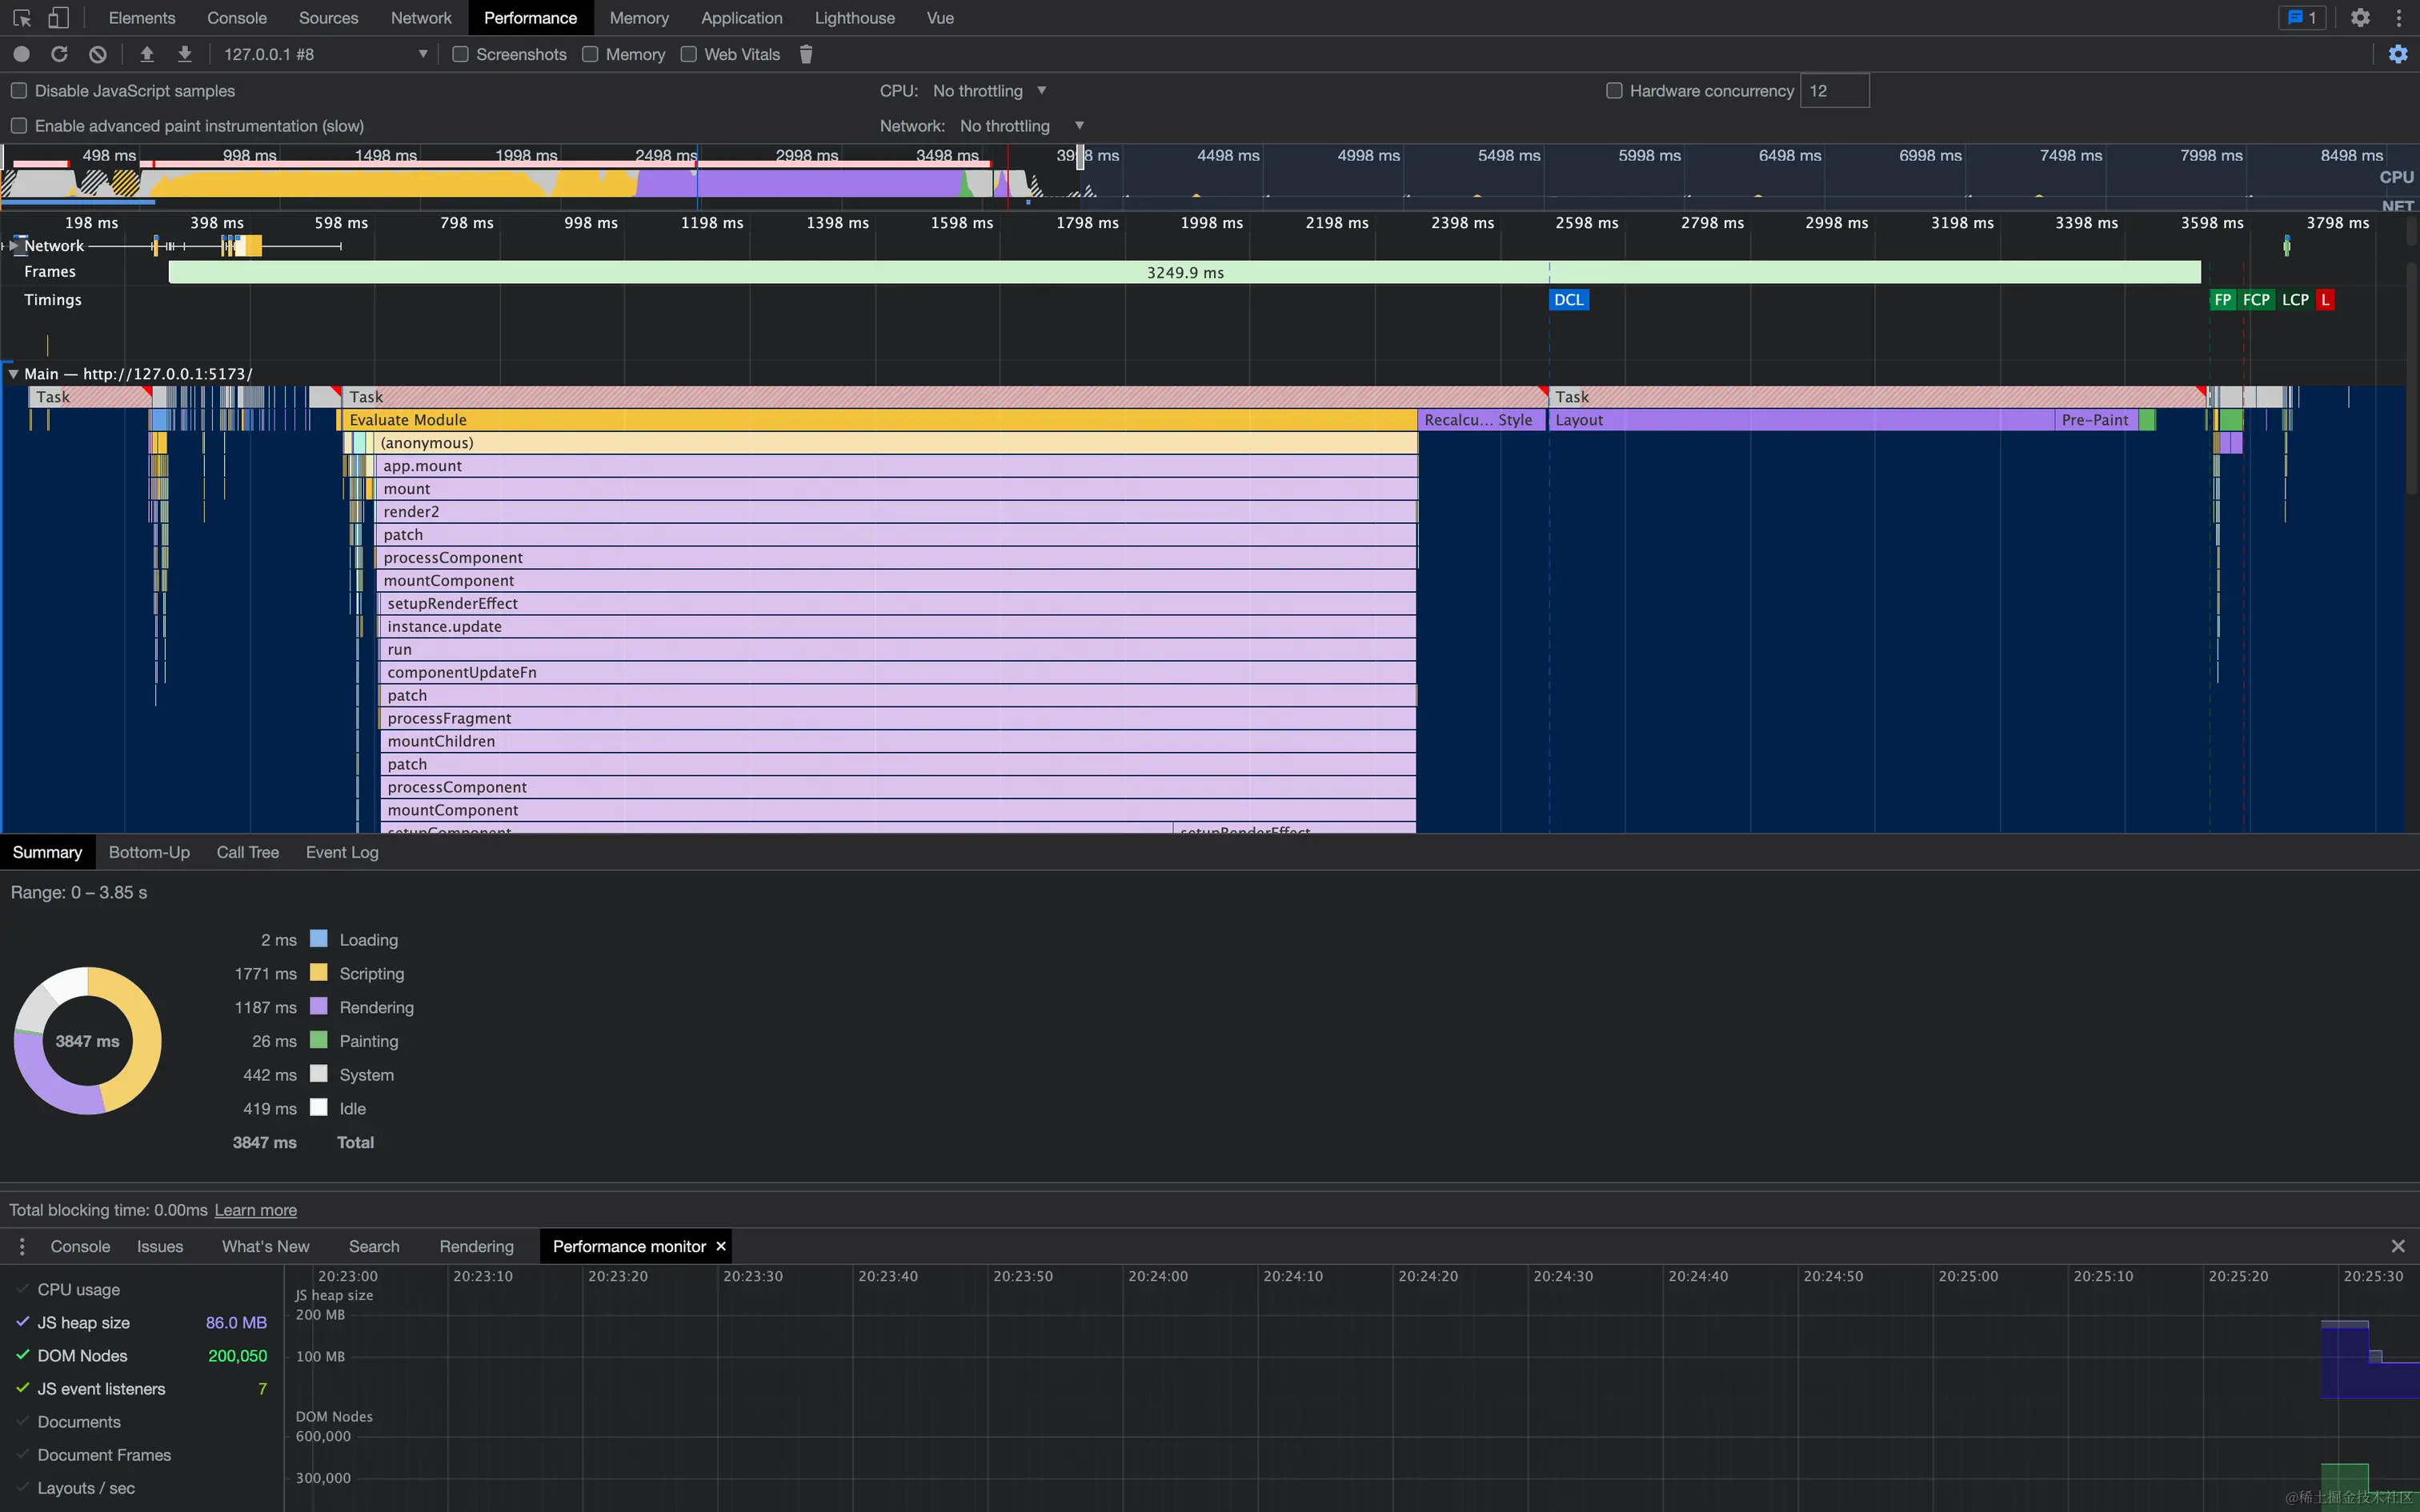Open the Vue devtools panel
The height and width of the screenshot is (1512, 2420).
coord(940,18)
